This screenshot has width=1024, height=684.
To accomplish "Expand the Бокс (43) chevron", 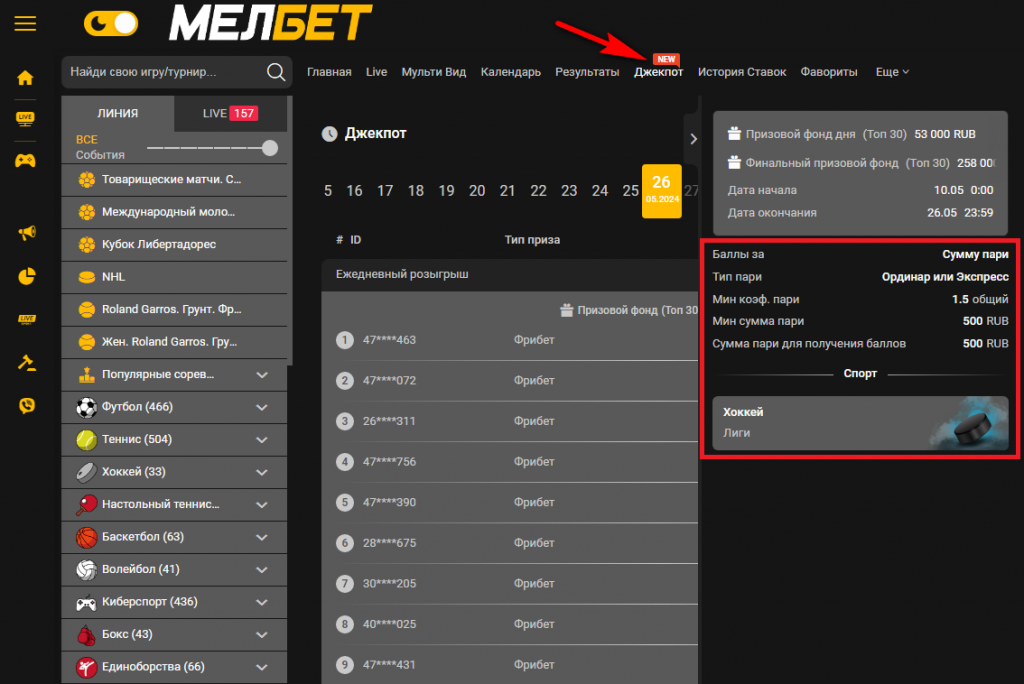I will 262,634.
